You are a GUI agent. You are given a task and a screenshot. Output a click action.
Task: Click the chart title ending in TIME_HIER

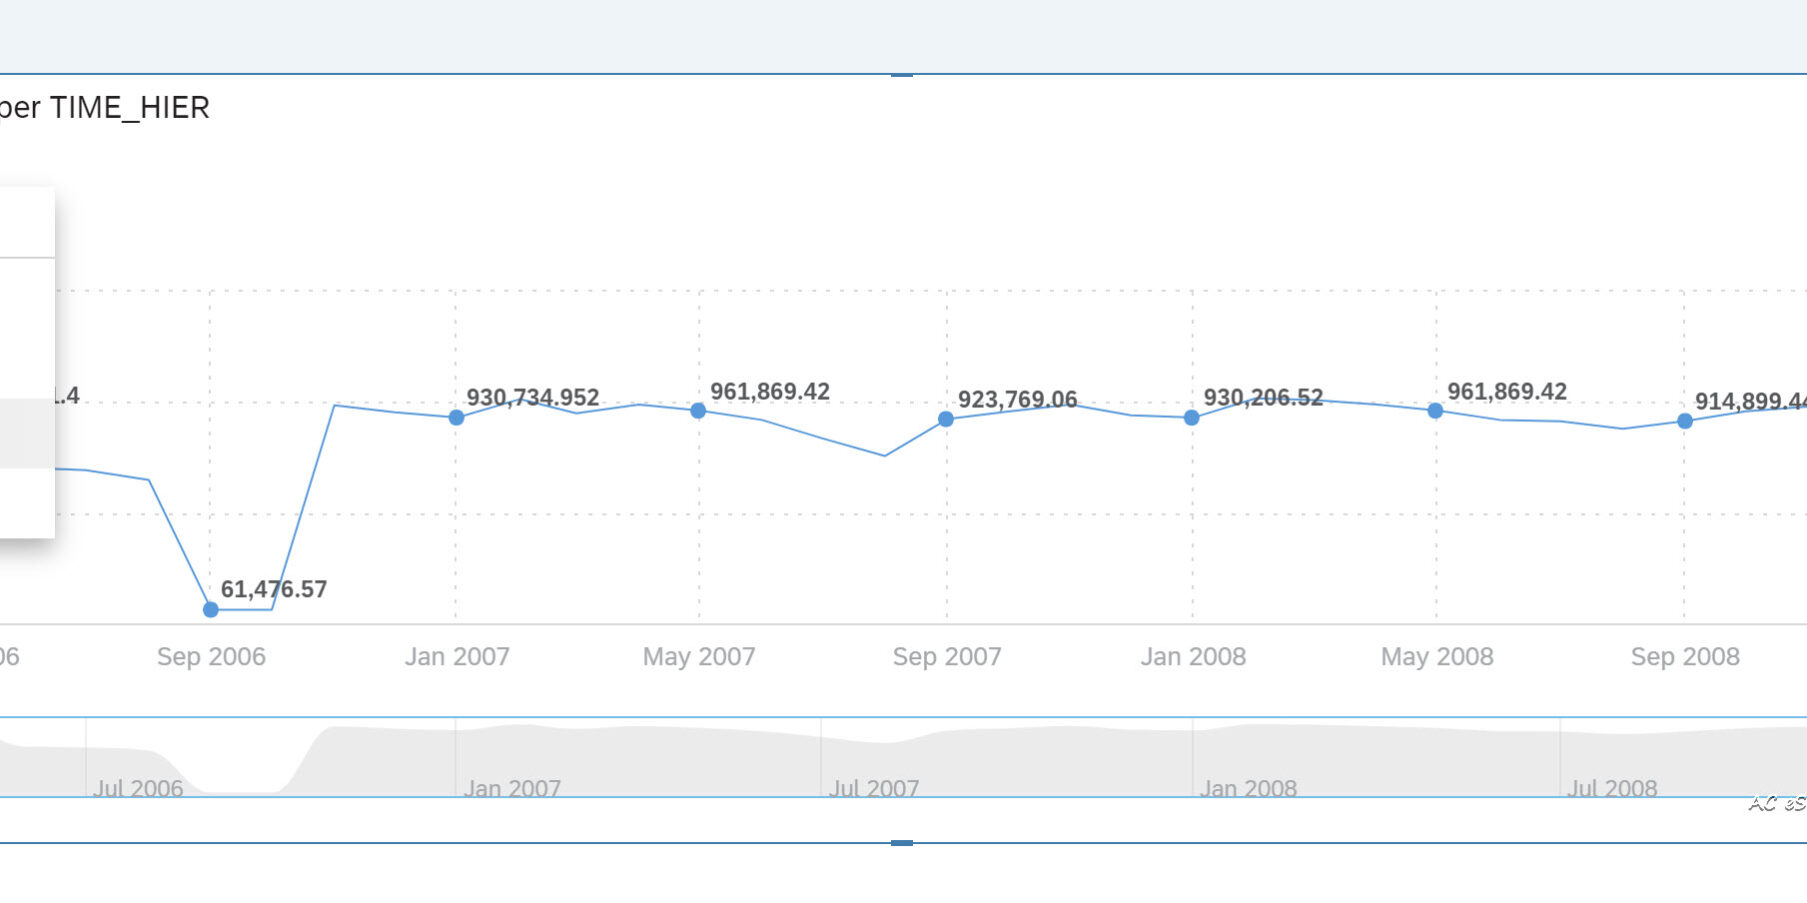(105, 108)
